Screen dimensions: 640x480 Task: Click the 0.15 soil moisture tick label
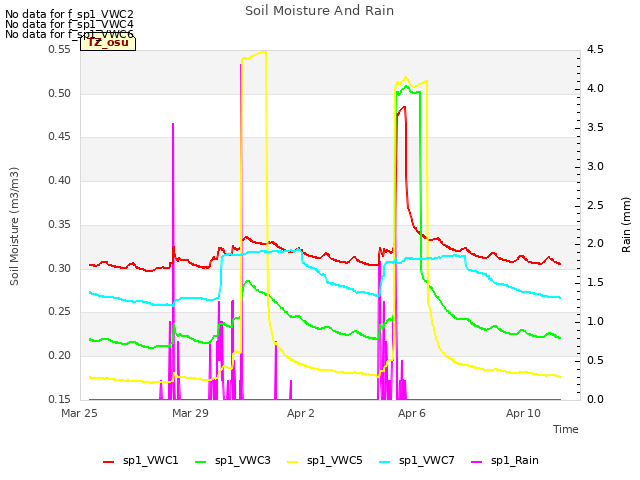click(59, 399)
